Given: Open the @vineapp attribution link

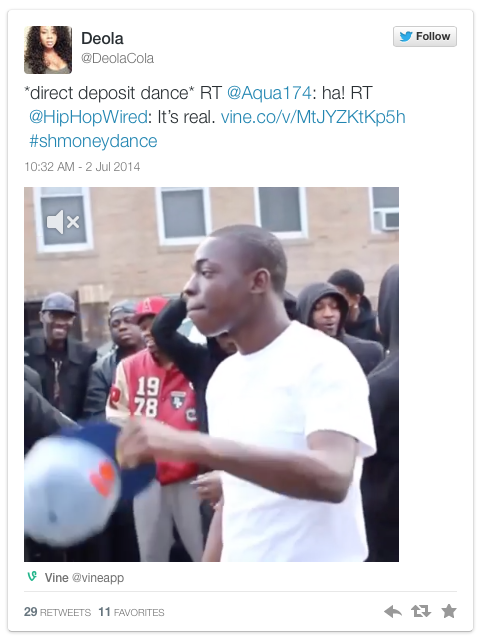Looking at the screenshot, I should pos(98,578).
